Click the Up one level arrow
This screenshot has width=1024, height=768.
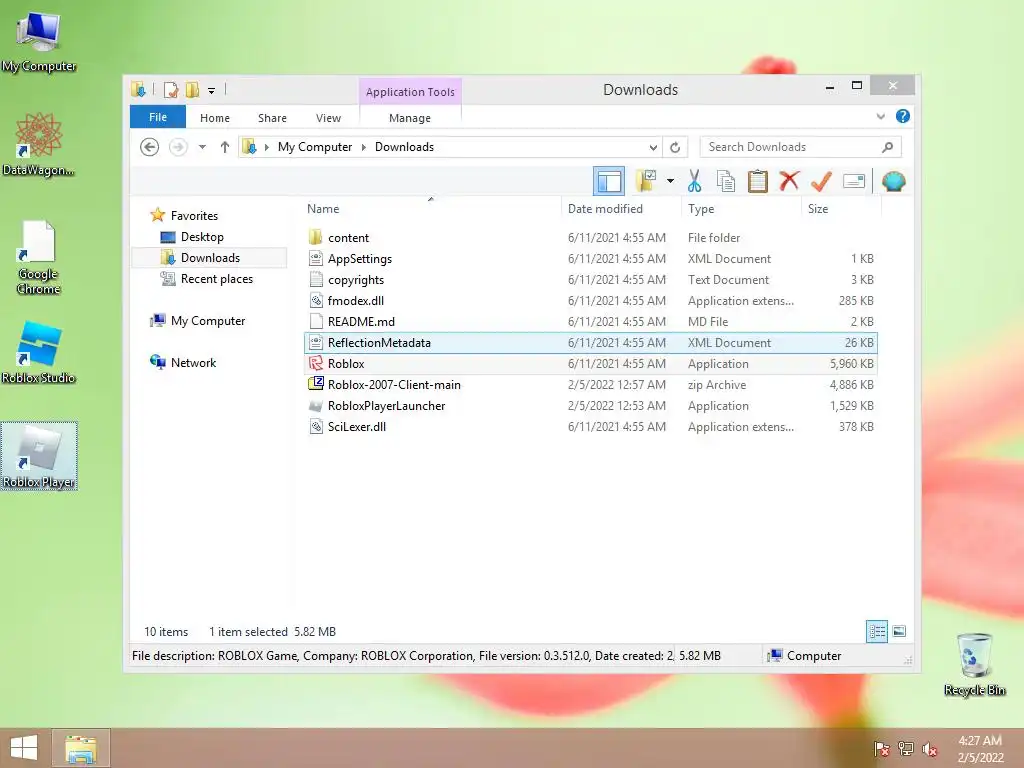click(x=225, y=147)
